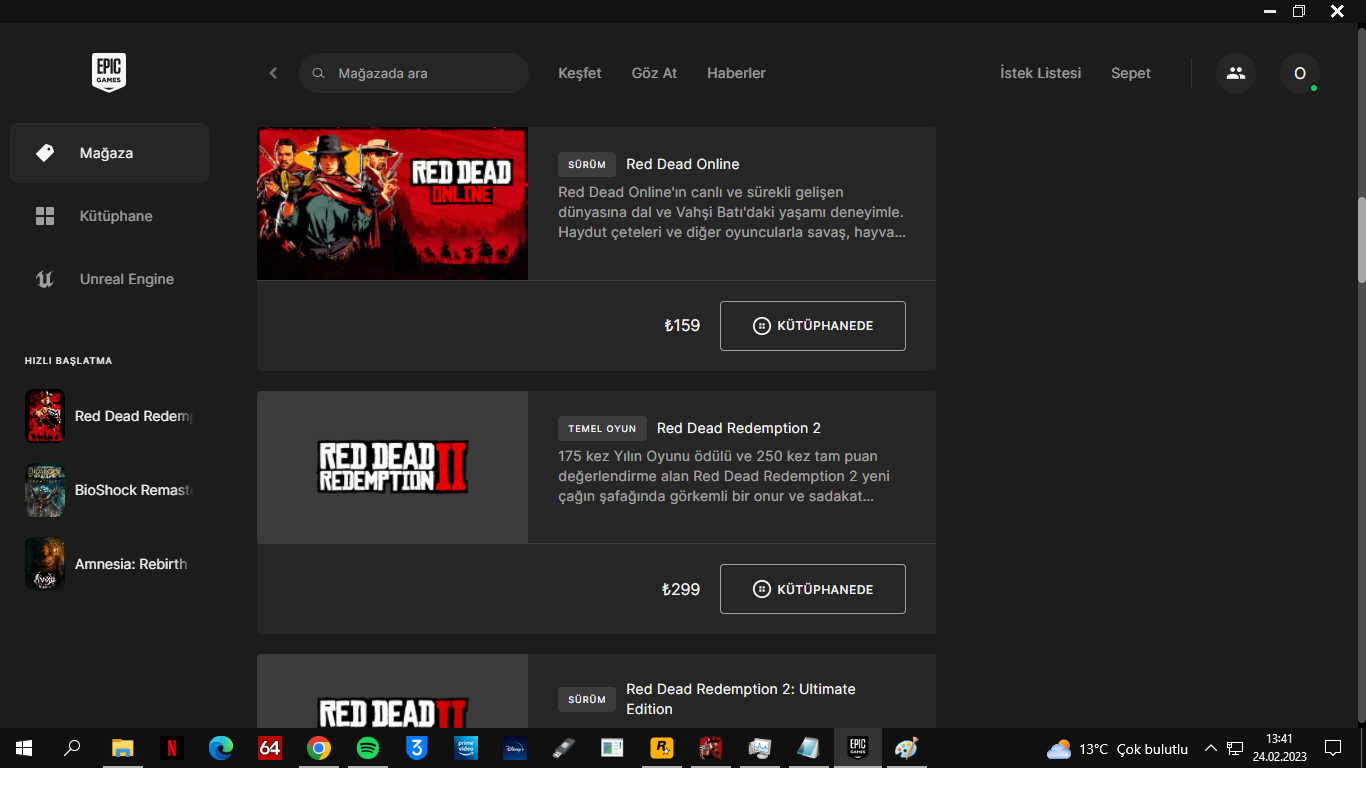The width and height of the screenshot is (1366, 800).
Task: Click SÜRÜM badge next to Red Dead Online
Action: click(x=587, y=164)
